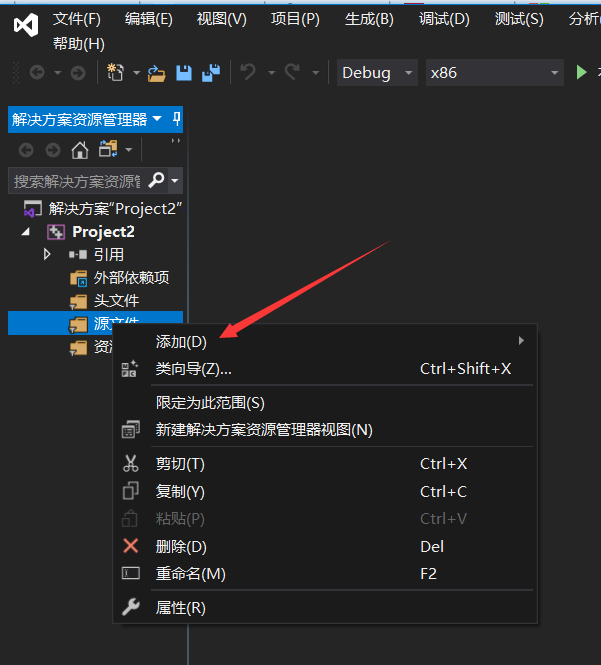
Task: Collapse the Project2 project node
Action: coord(28,232)
